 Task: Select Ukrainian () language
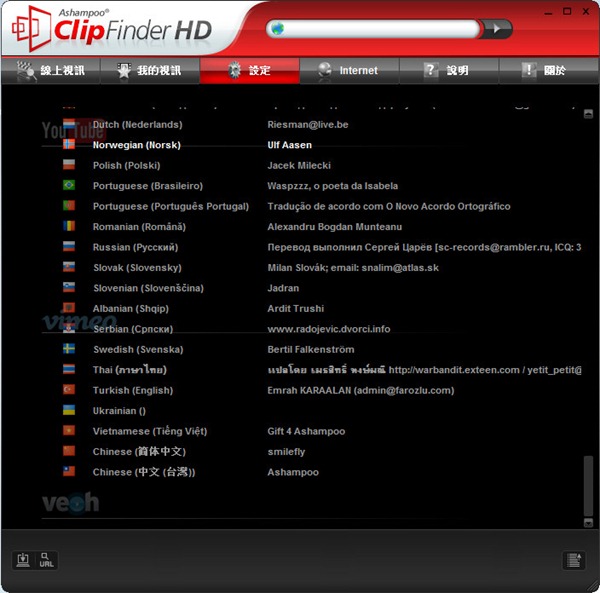[119, 411]
